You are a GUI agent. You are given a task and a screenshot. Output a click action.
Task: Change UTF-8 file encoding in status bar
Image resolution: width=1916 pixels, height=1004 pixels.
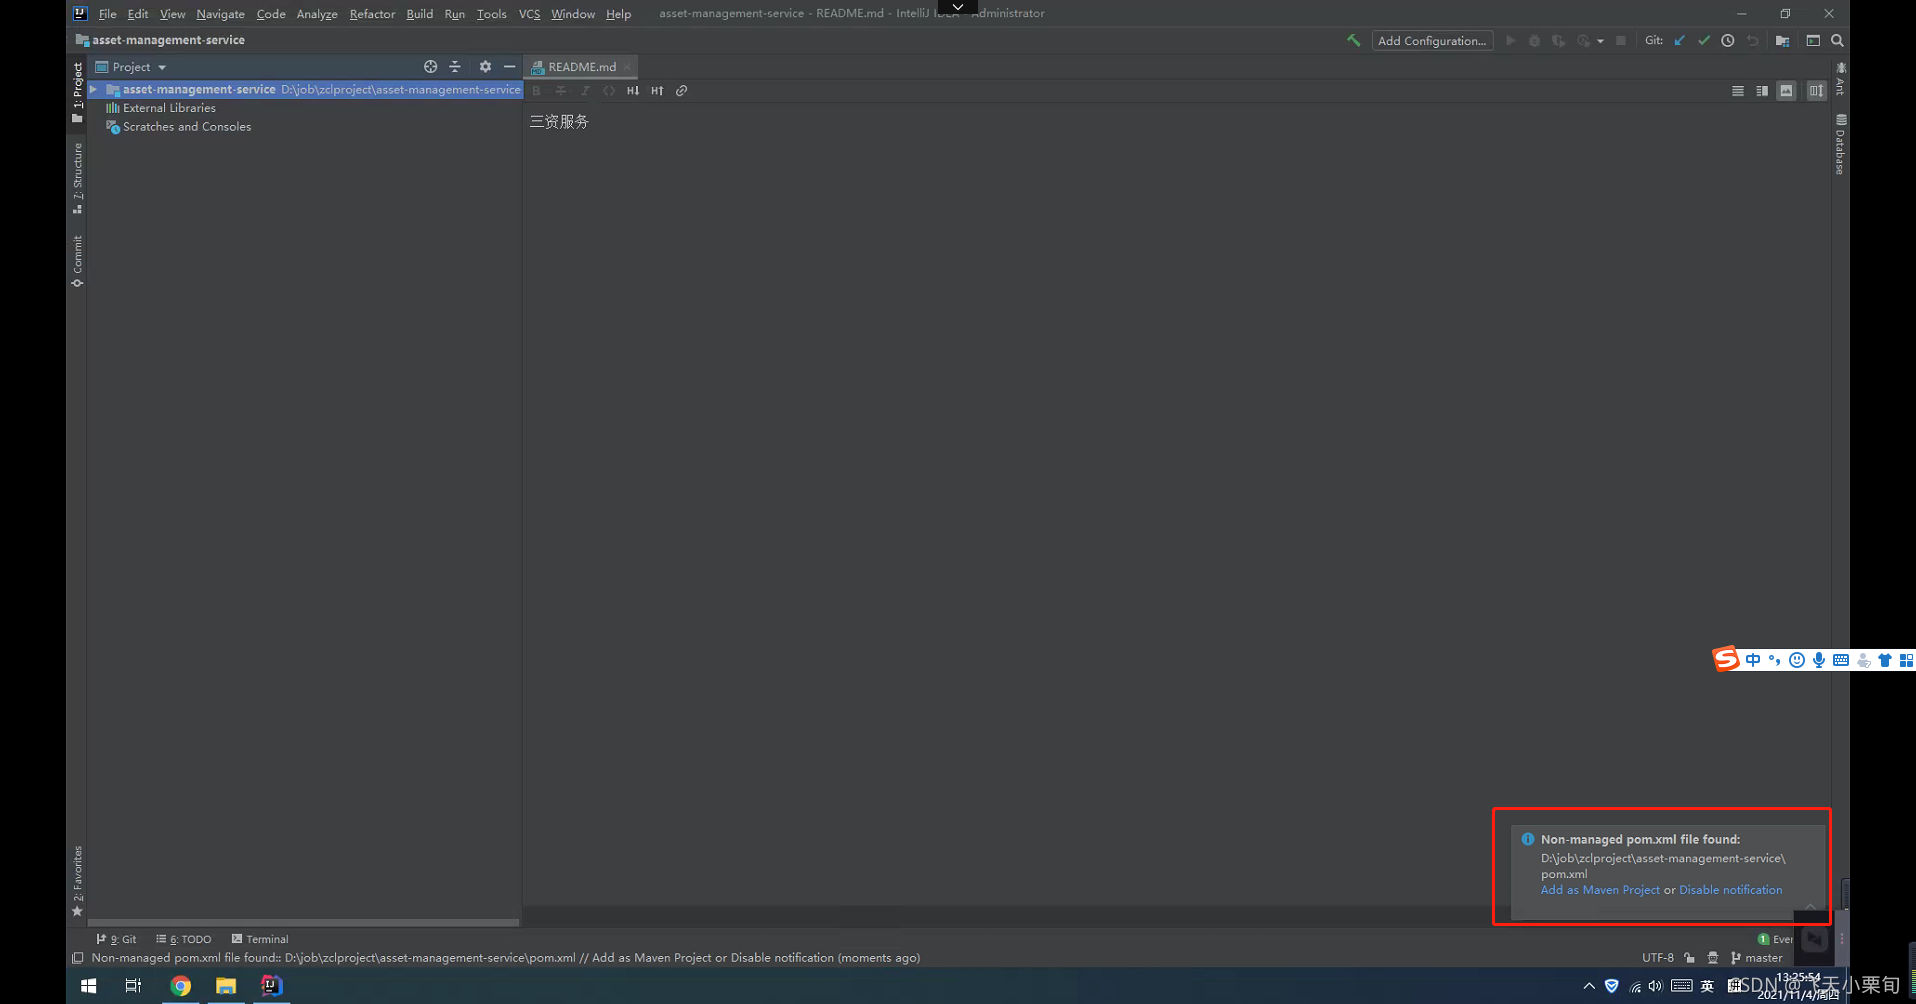click(1657, 958)
